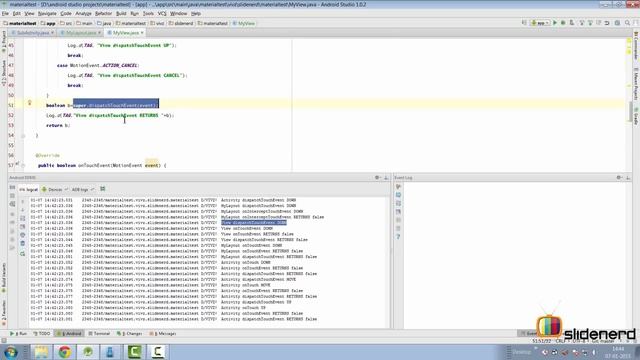Click the top Event Log sidebar icon
The height and width of the screenshot is (360, 640).
[398, 187]
